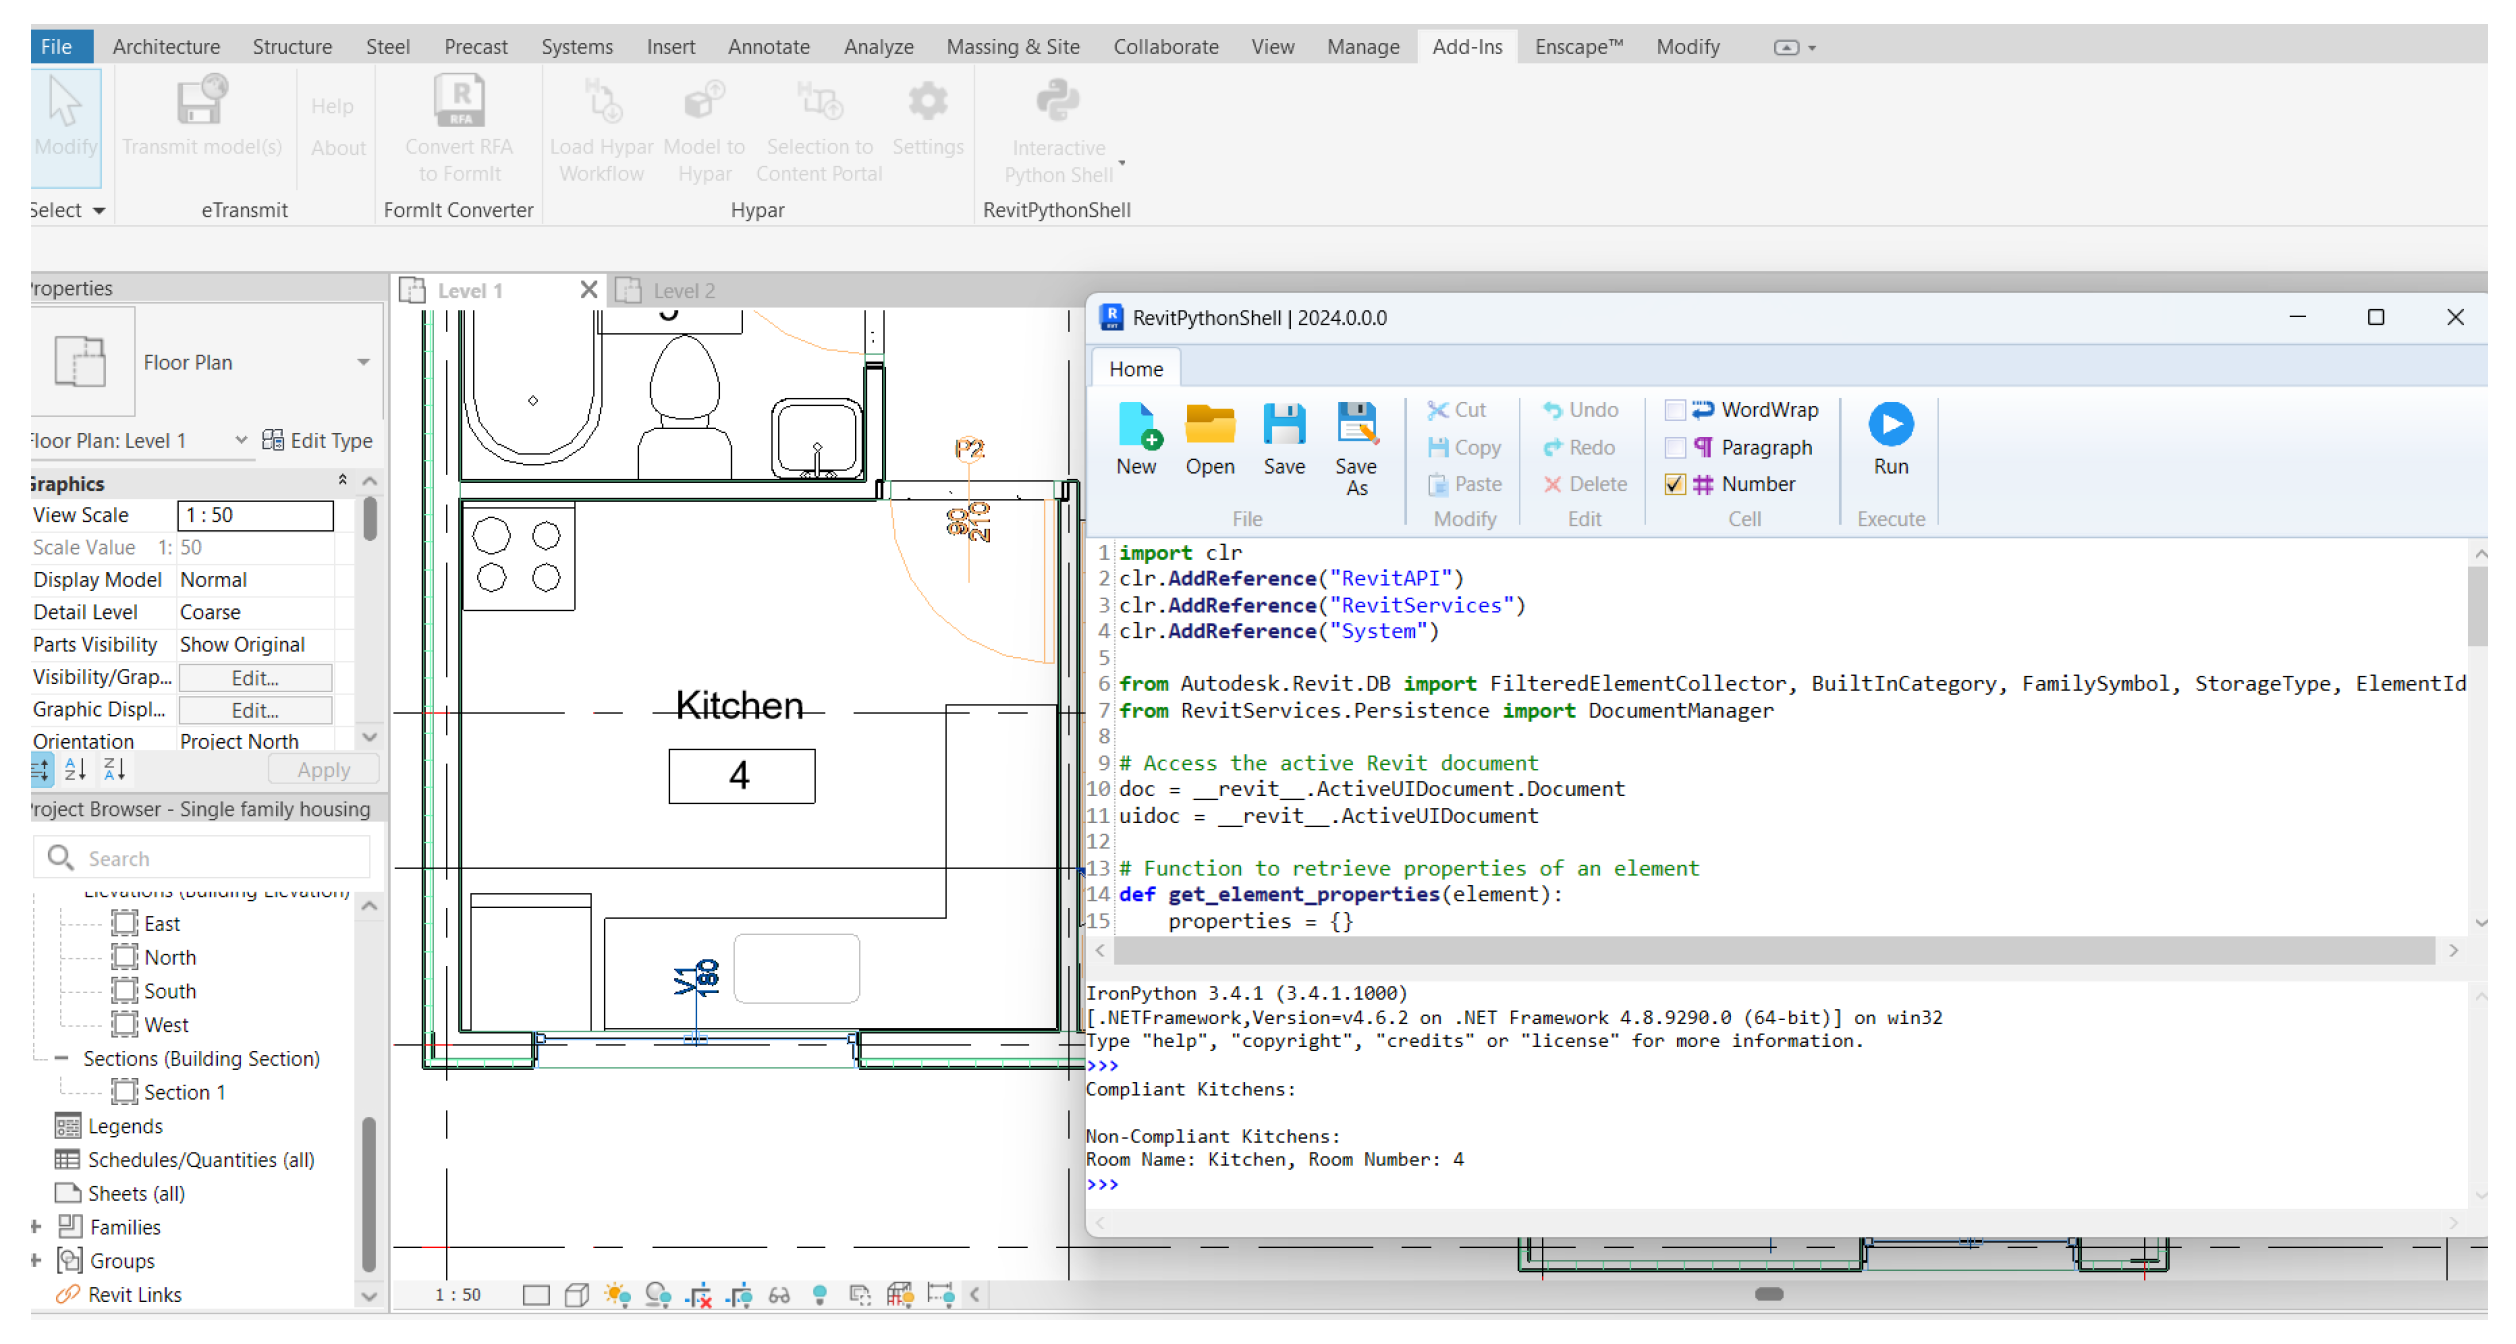The width and height of the screenshot is (2516, 1344).
Task: Uncheck the Number line checkbox
Action: pos(1674,484)
